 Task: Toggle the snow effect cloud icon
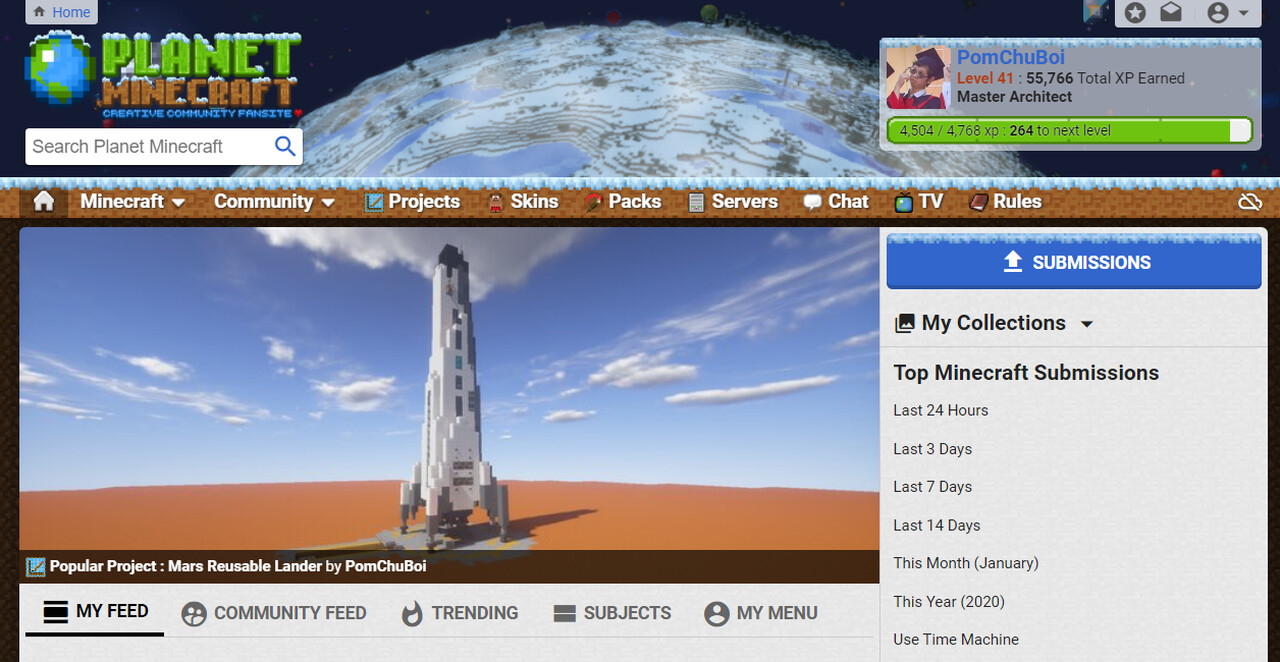(1250, 201)
